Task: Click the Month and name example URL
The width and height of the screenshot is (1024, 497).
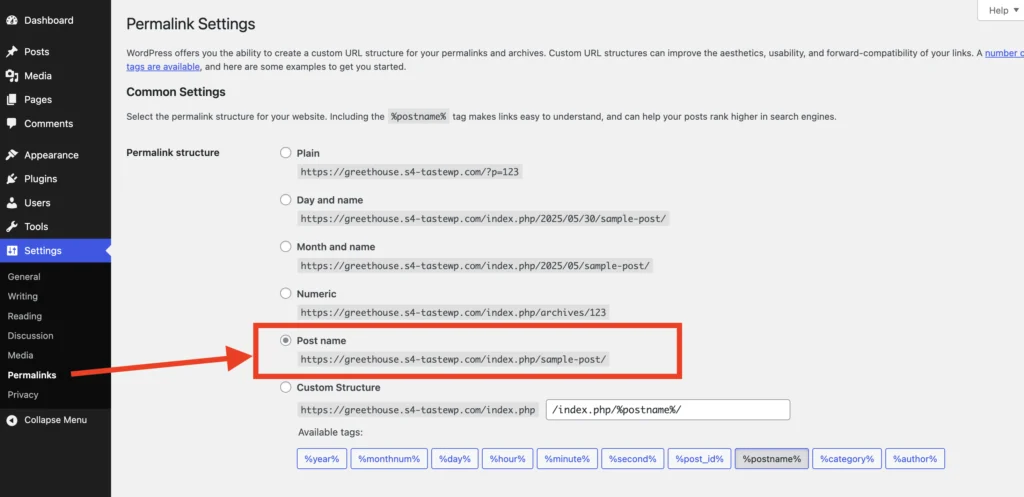Action: click(475, 266)
